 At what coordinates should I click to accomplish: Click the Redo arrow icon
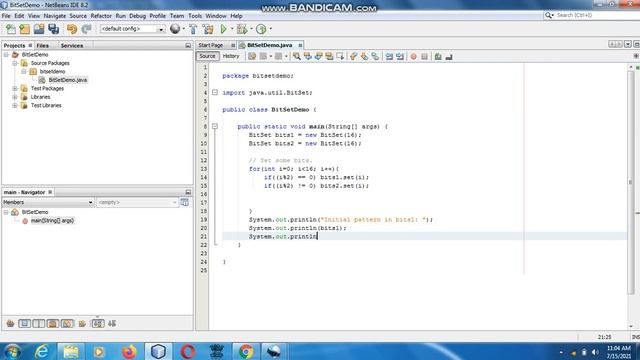click(86, 29)
